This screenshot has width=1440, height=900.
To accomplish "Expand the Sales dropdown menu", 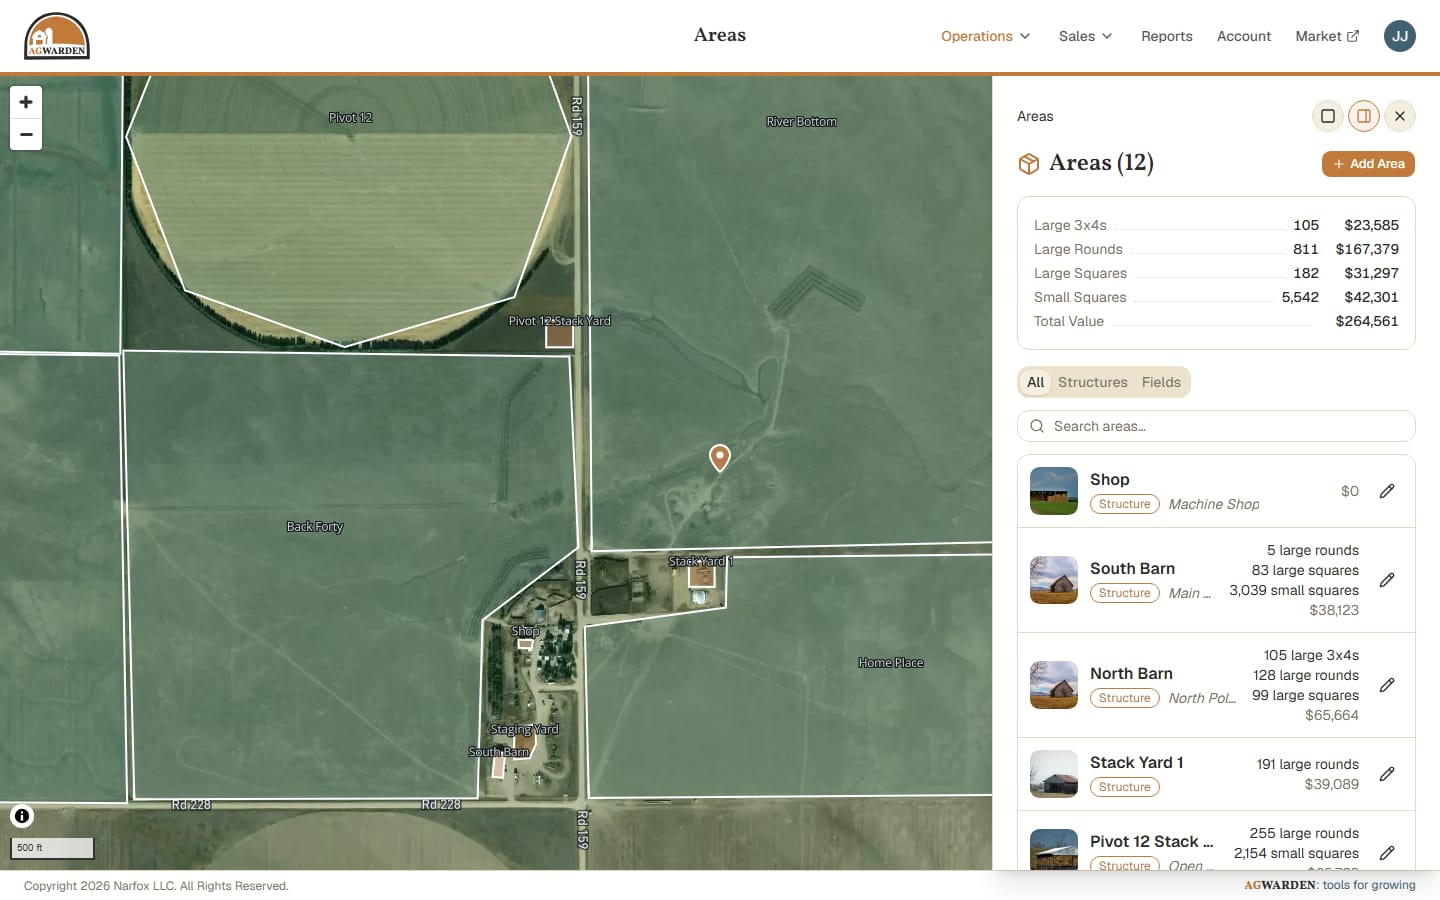I will (x=1085, y=36).
